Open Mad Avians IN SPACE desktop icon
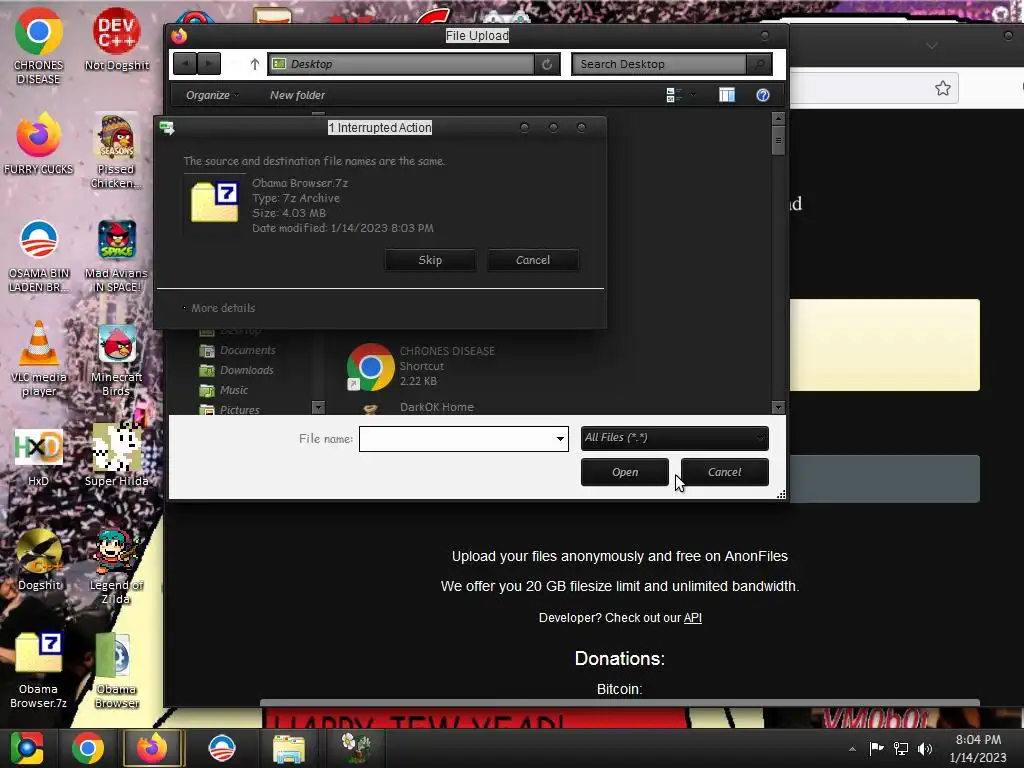 pos(116,255)
